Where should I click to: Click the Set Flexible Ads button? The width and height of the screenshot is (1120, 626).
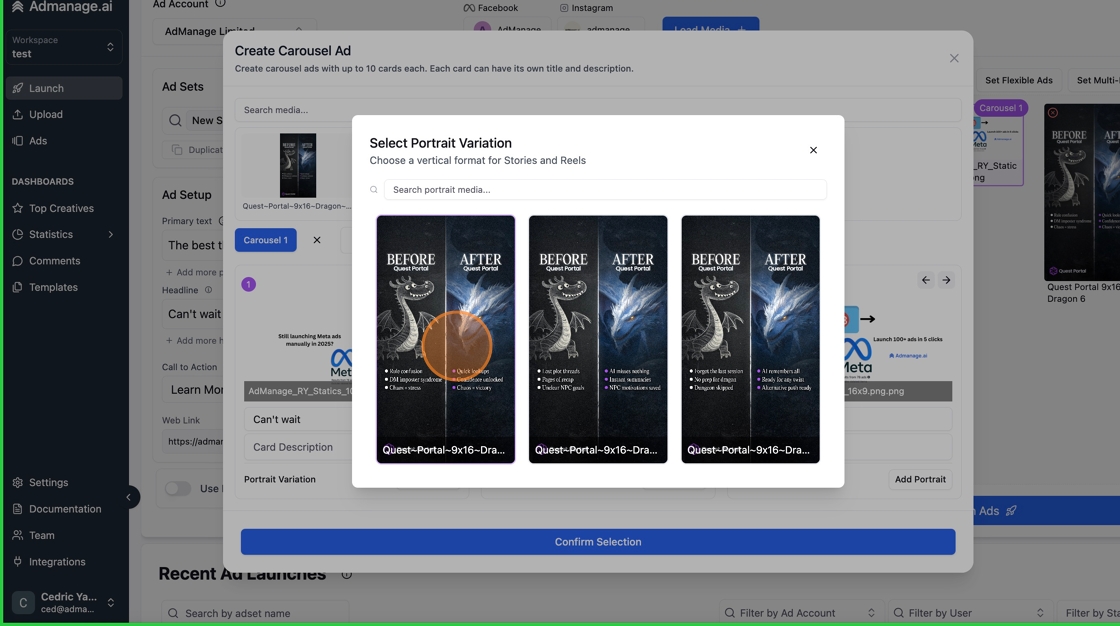[x=1019, y=80]
